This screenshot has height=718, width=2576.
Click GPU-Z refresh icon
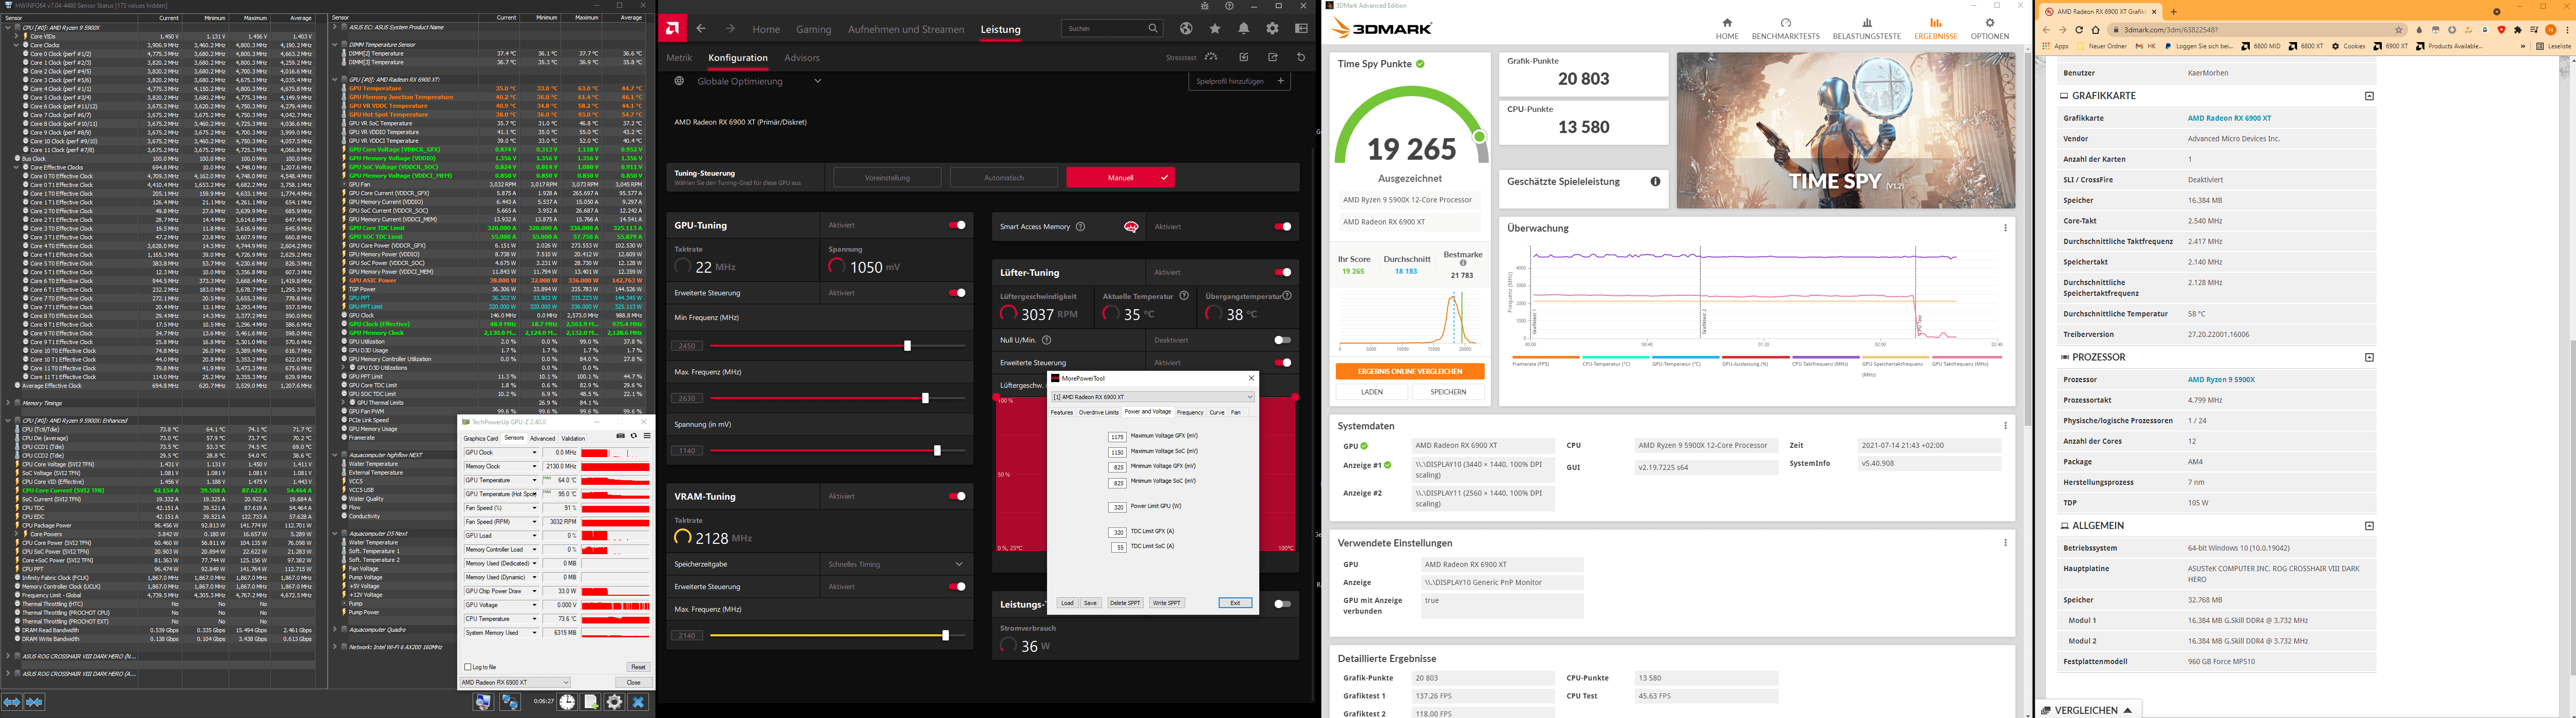click(x=634, y=436)
